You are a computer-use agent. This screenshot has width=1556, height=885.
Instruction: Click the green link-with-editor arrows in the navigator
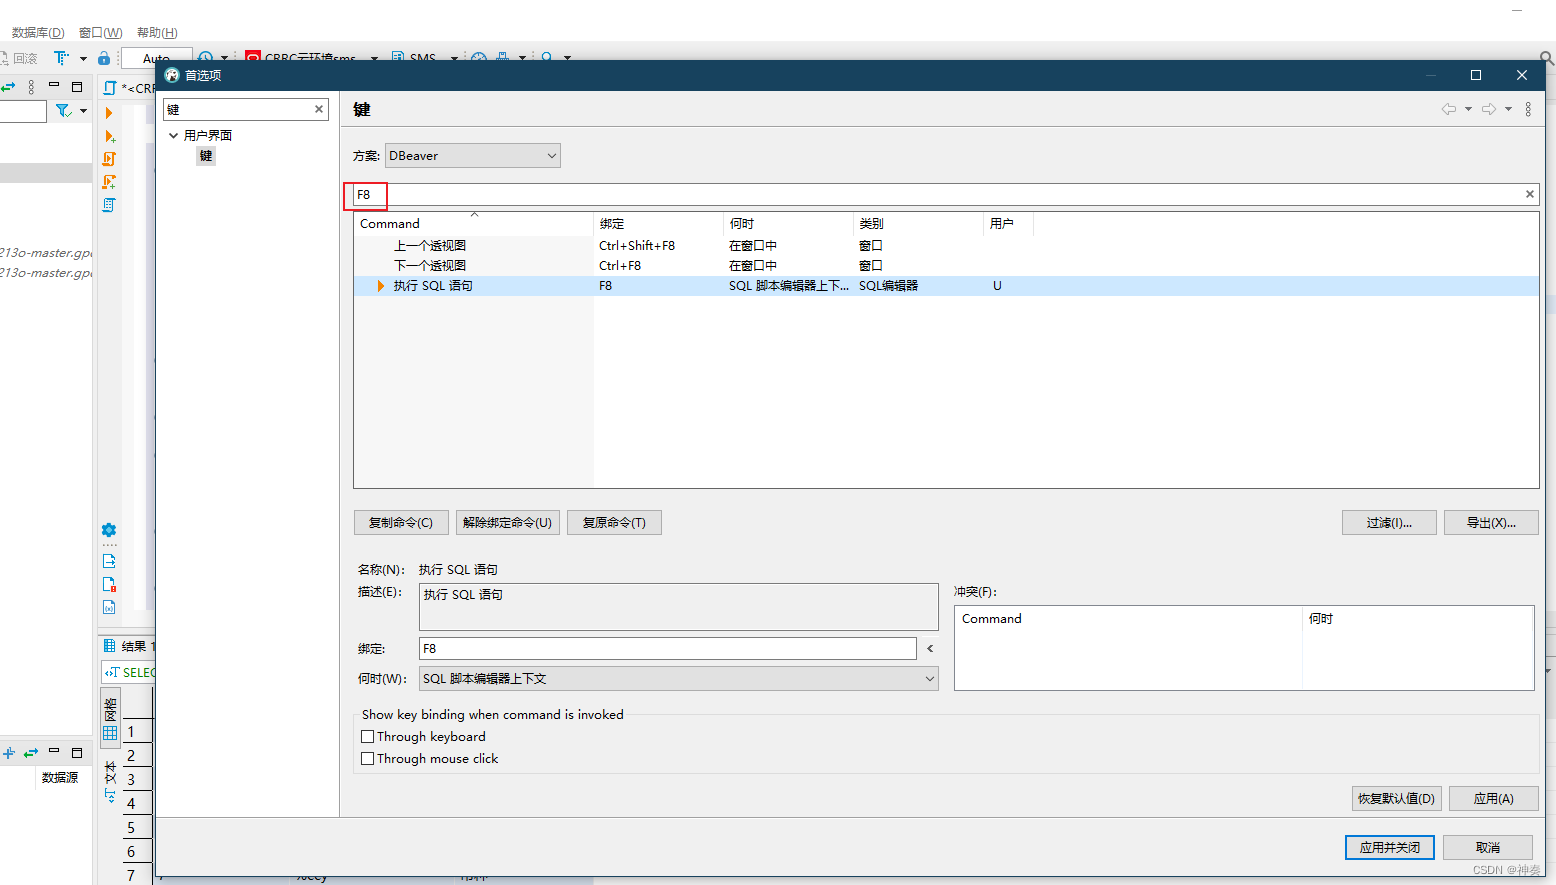click(x=8, y=87)
